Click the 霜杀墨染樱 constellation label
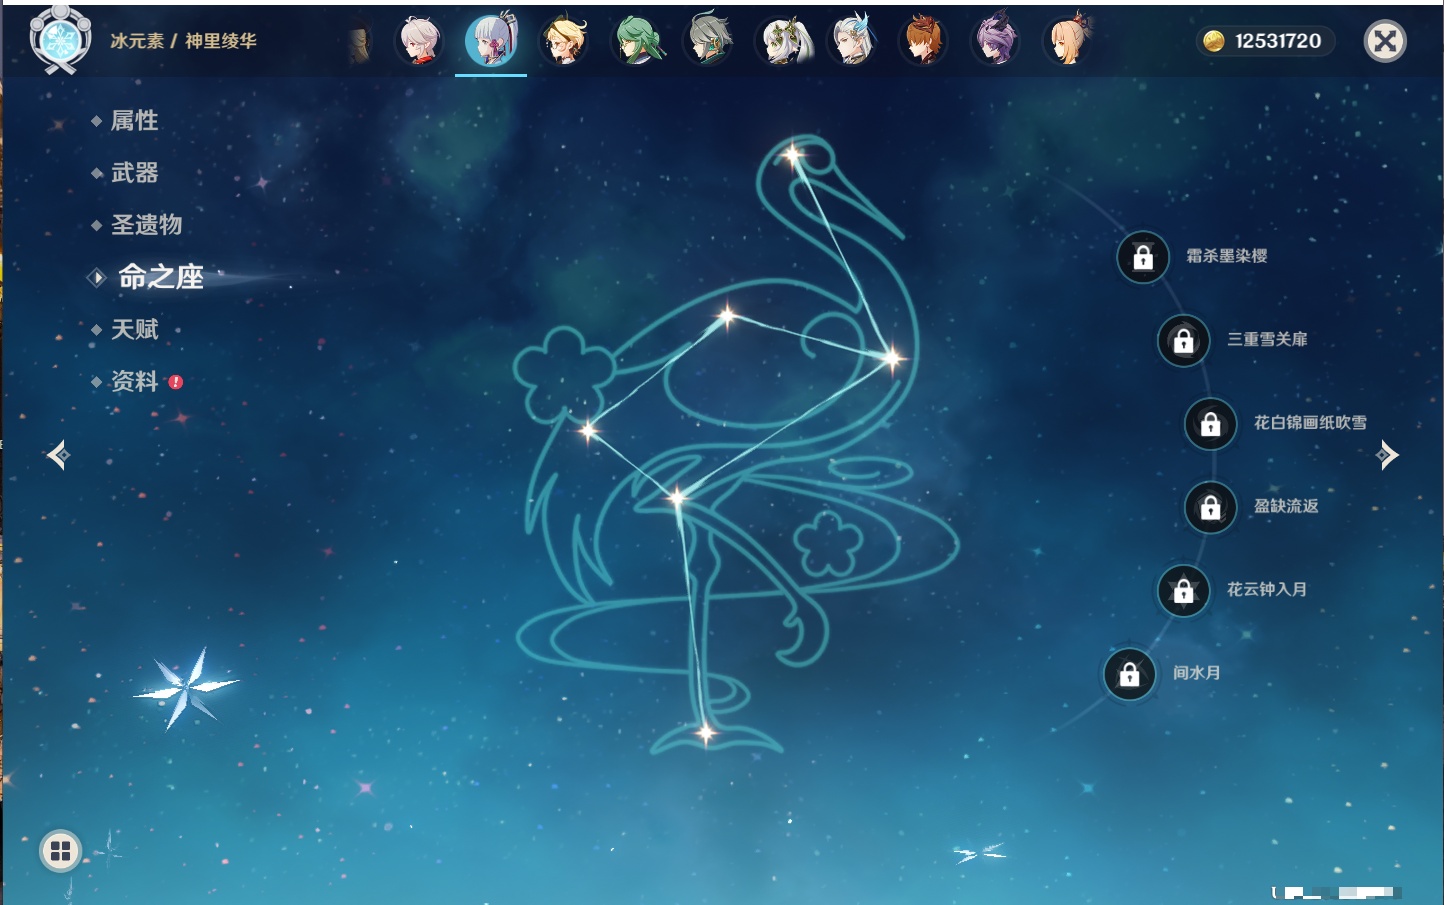The width and height of the screenshot is (1444, 905). (1227, 256)
